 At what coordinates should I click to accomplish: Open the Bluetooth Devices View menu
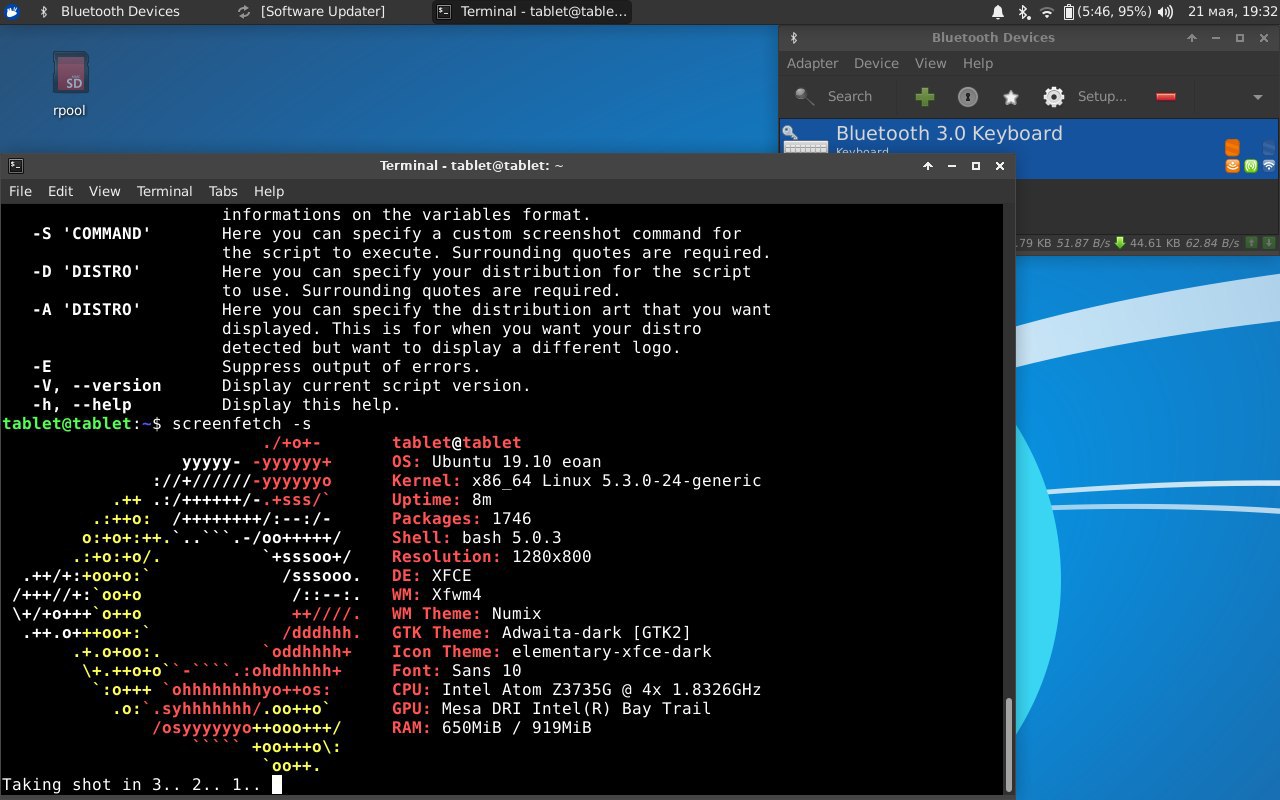930,63
